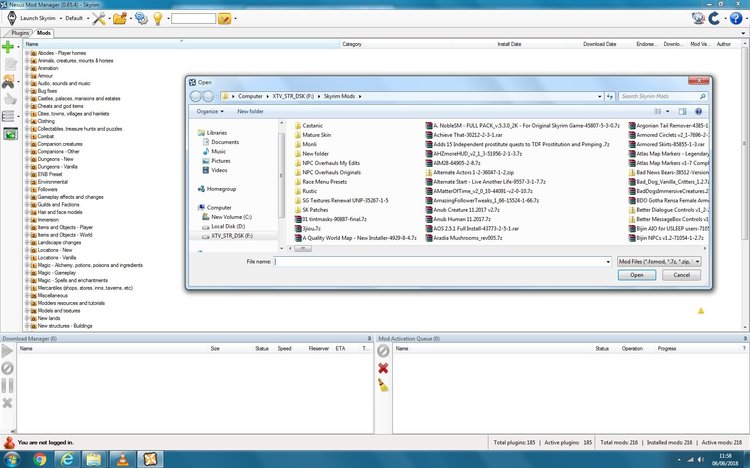Expand the Armour category node
This screenshot has width=750, height=468.
tap(27, 76)
